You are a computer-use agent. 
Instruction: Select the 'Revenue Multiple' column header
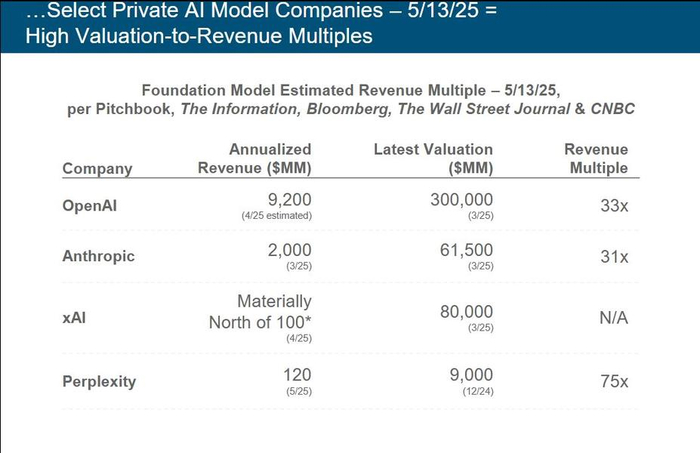598,158
